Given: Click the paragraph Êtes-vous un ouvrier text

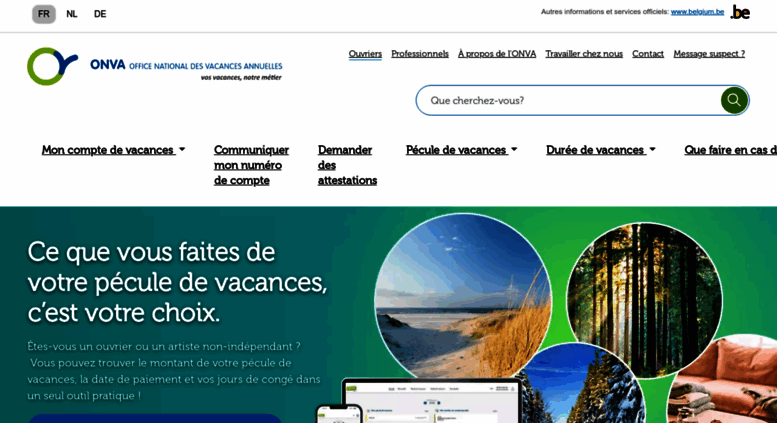Looking at the screenshot, I should [173, 370].
